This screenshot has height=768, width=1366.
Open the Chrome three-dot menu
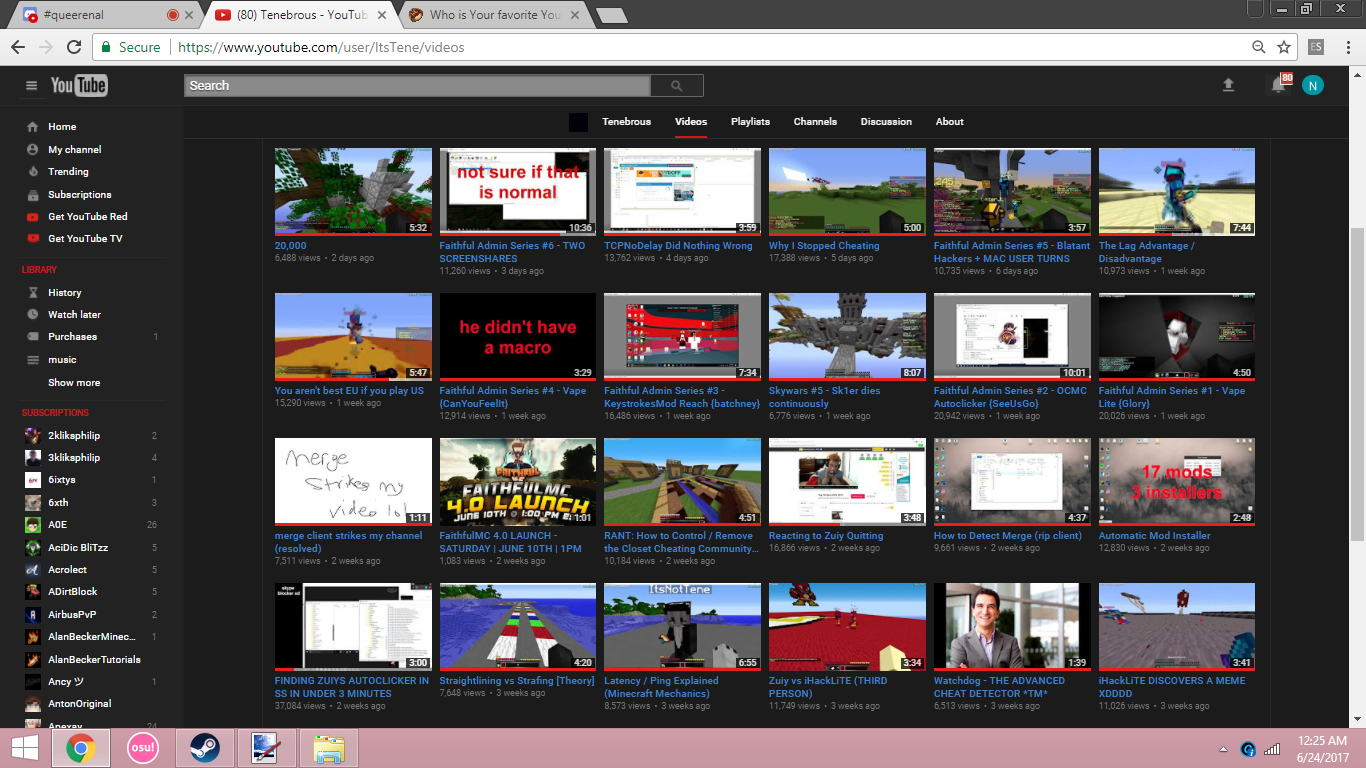coord(1347,47)
